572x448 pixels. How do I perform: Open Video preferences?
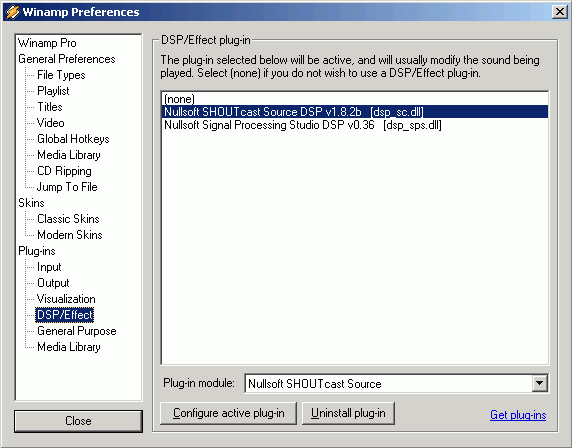[51, 123]
